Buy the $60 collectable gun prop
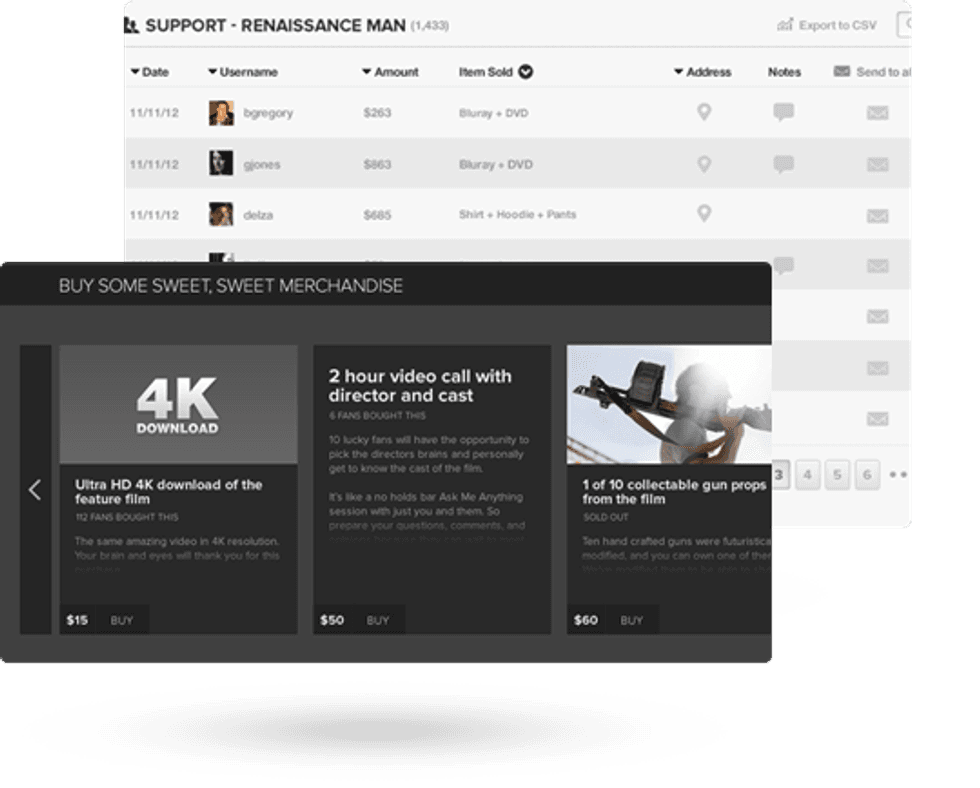 [631, 621]
